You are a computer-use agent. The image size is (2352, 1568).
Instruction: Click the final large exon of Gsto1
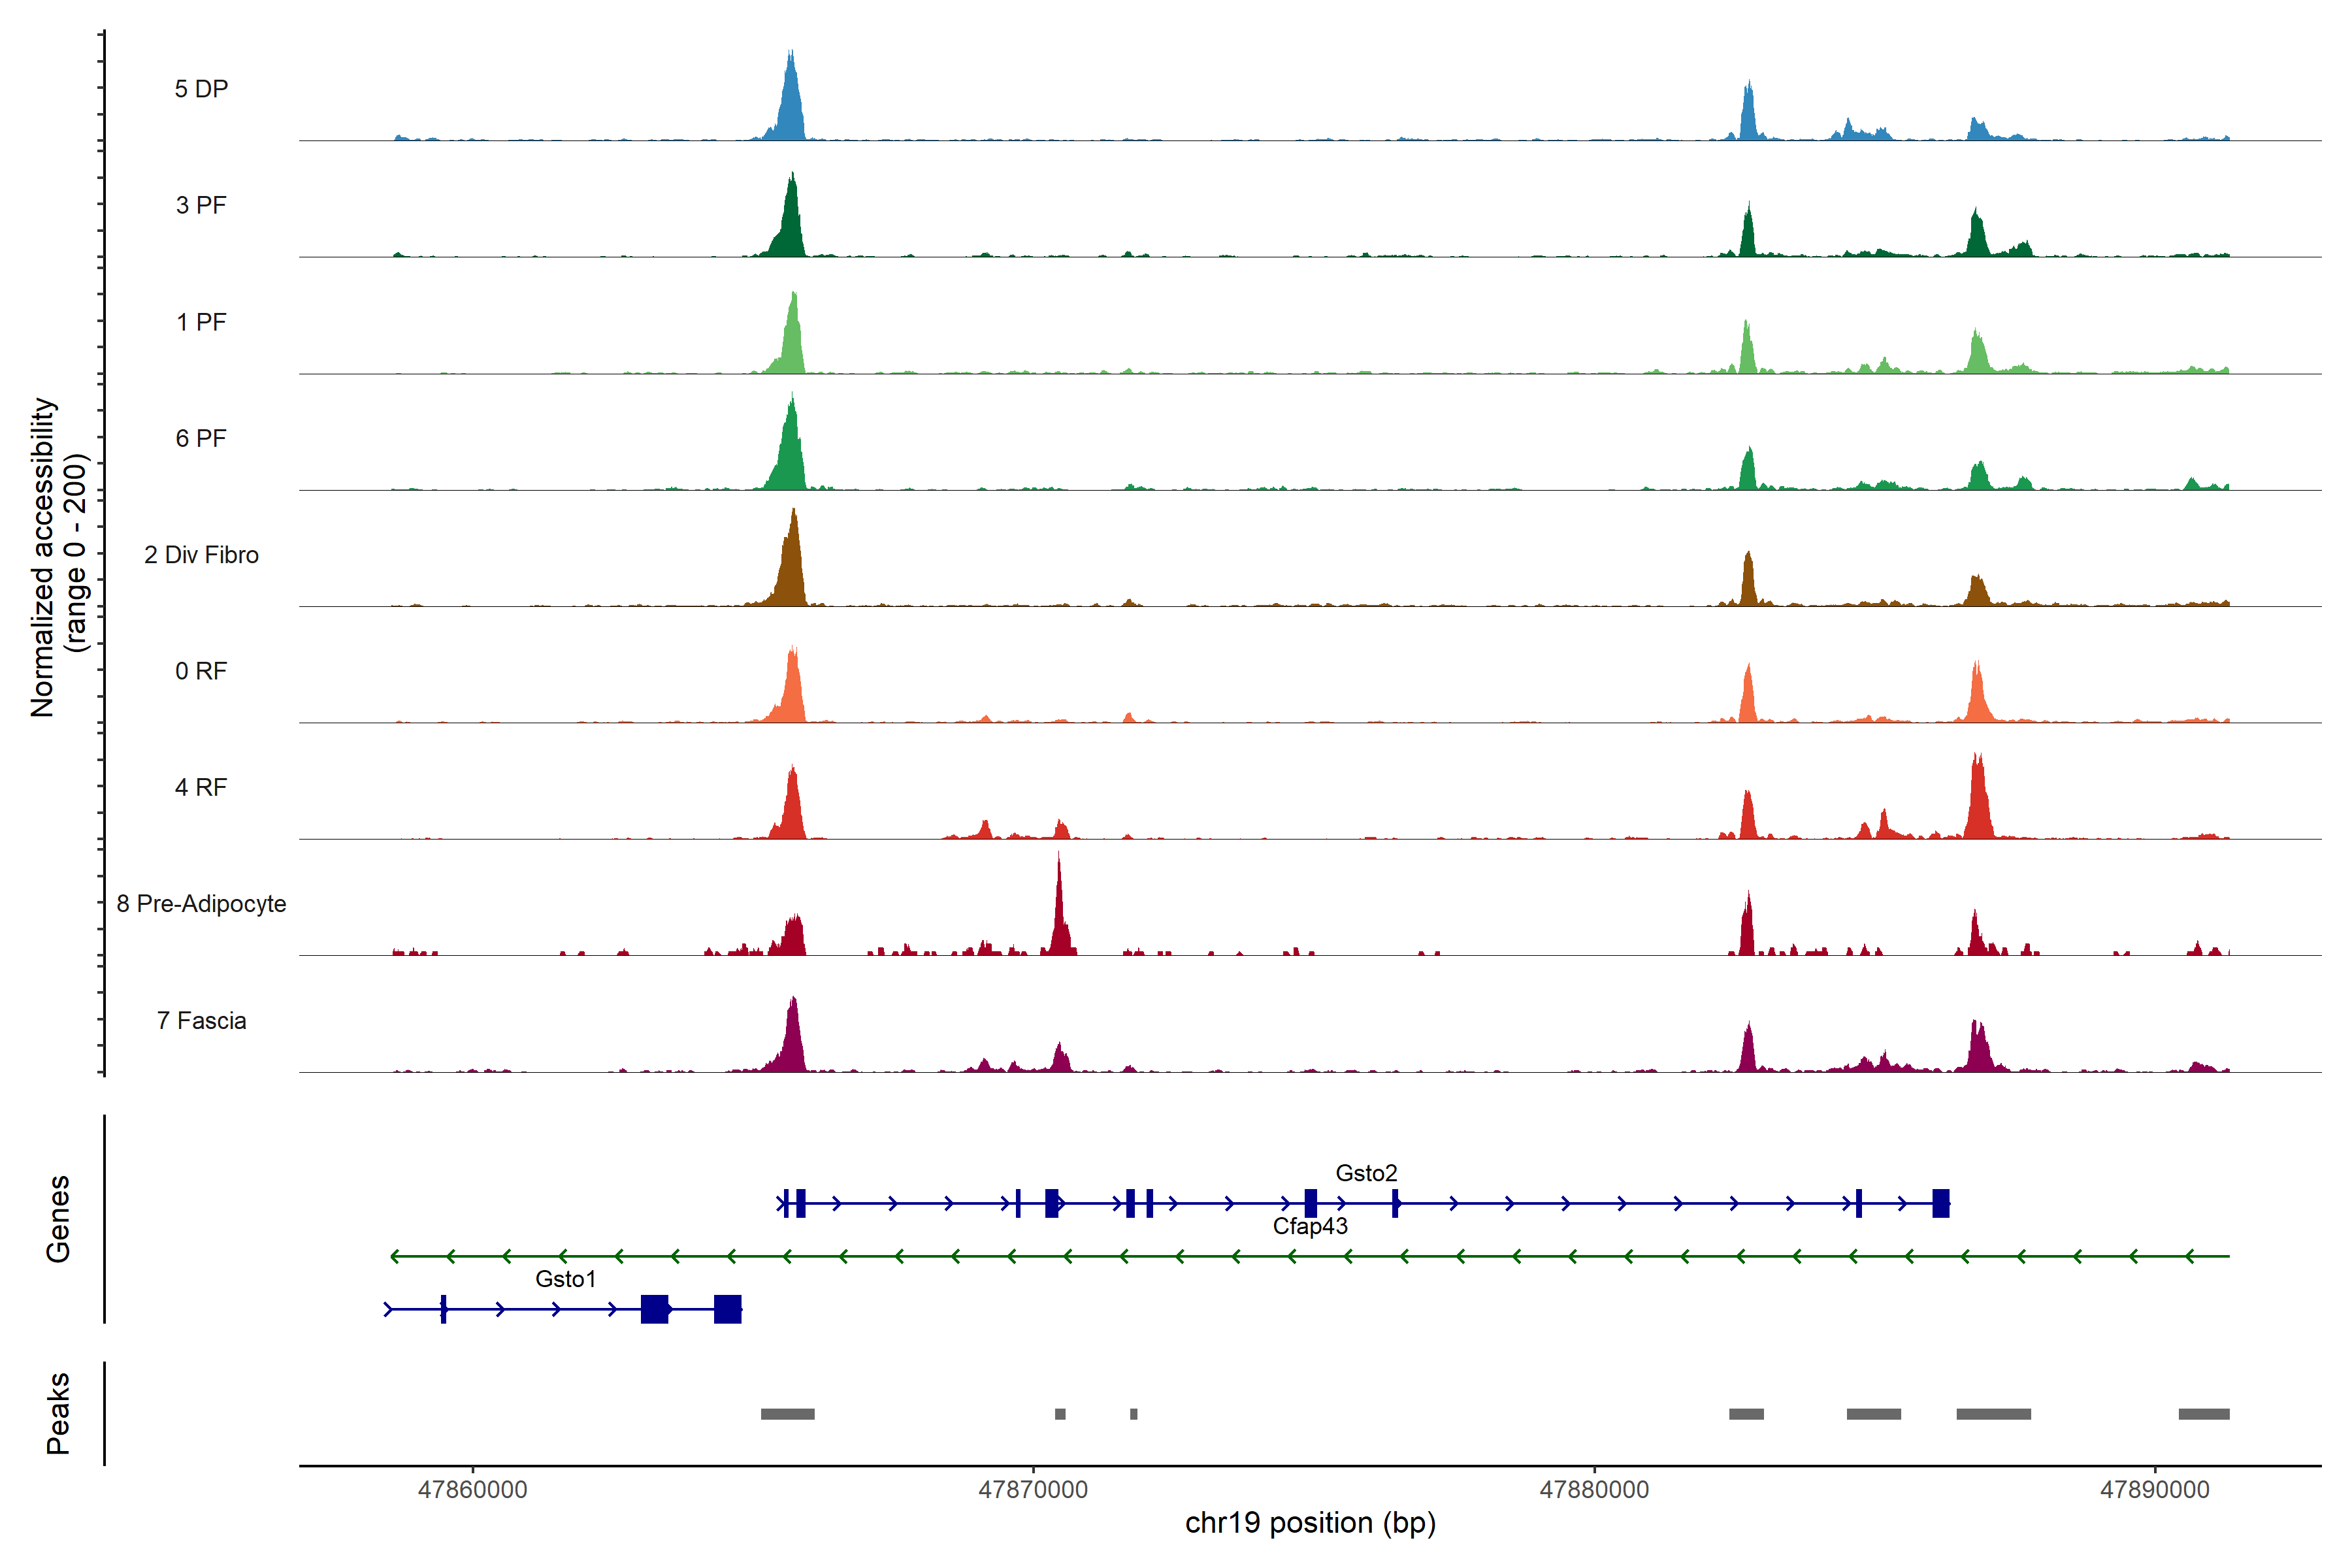(728, 1309)
